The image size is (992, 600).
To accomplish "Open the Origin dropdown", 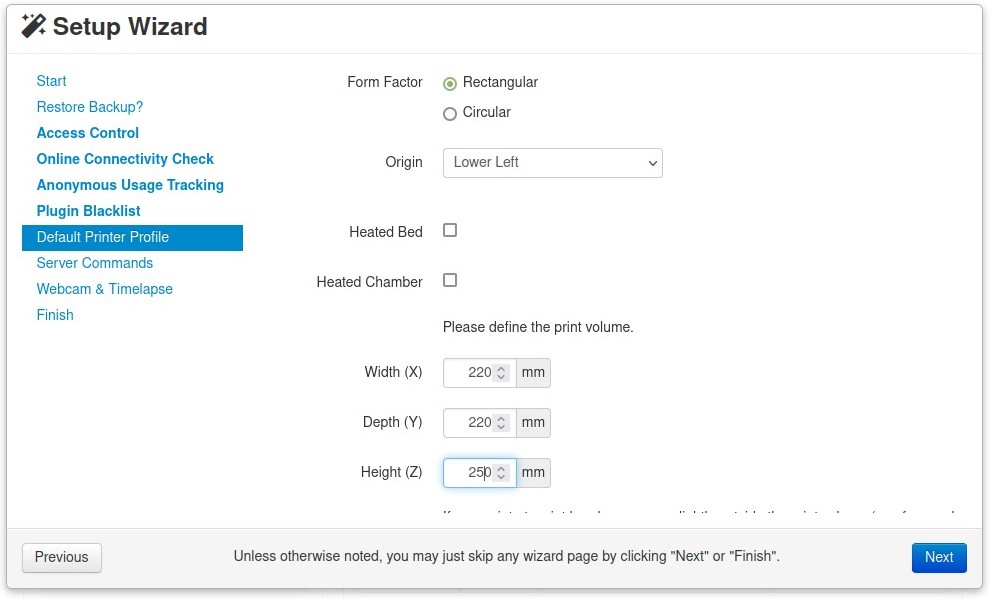I will 552,163.
